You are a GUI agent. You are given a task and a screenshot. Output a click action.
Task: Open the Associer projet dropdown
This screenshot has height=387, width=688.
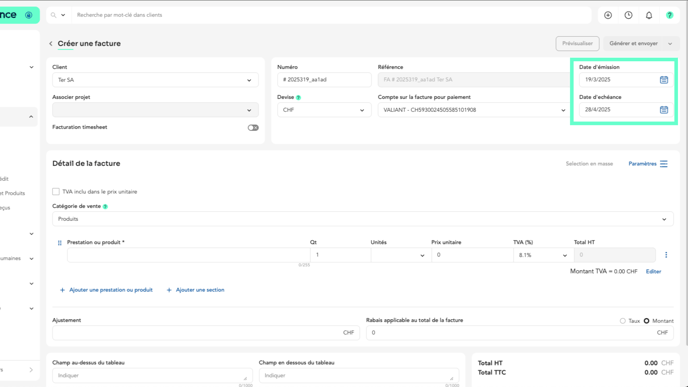click(x=155, y=110)
